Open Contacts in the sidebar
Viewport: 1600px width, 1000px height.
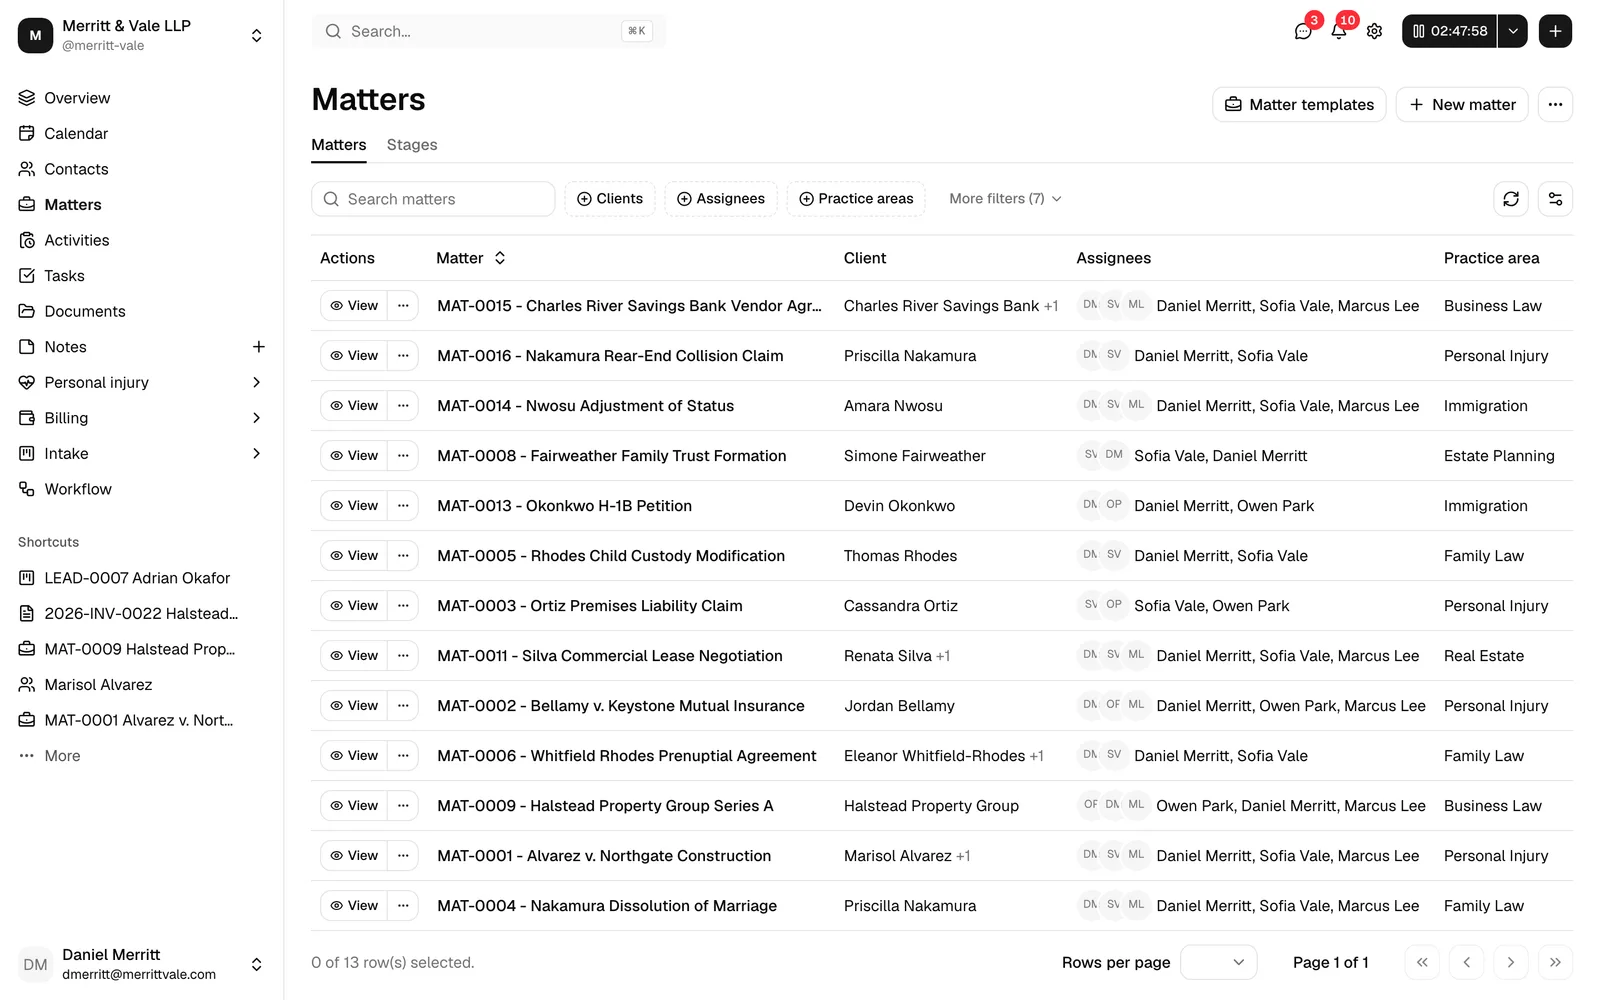pyautogui.click(x=141, y=169)
